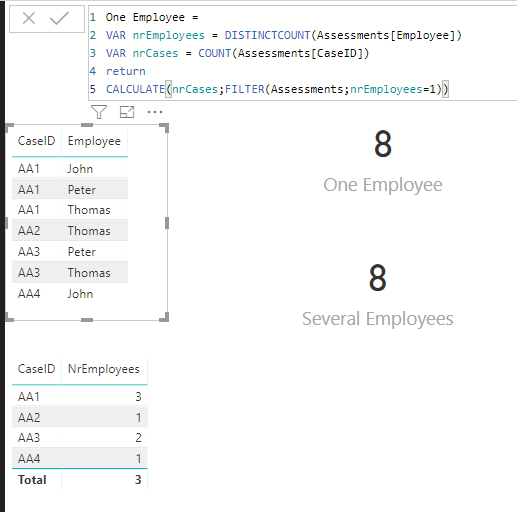Viewport: 517px width, 512px height.
Task: Grab the top-right resize handle of table visual
Action: click(164, 128)
